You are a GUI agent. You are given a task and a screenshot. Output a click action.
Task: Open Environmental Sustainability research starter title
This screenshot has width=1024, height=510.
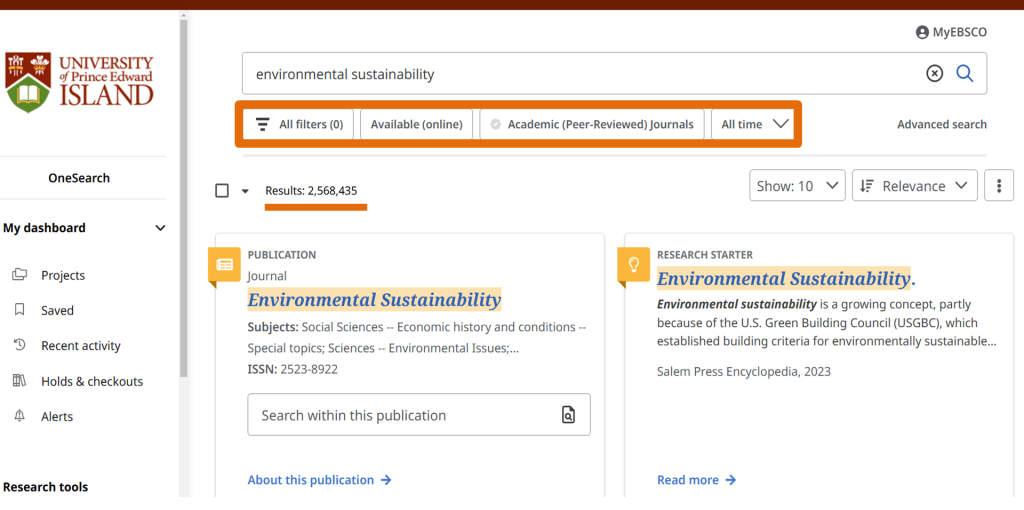[786, 279]
